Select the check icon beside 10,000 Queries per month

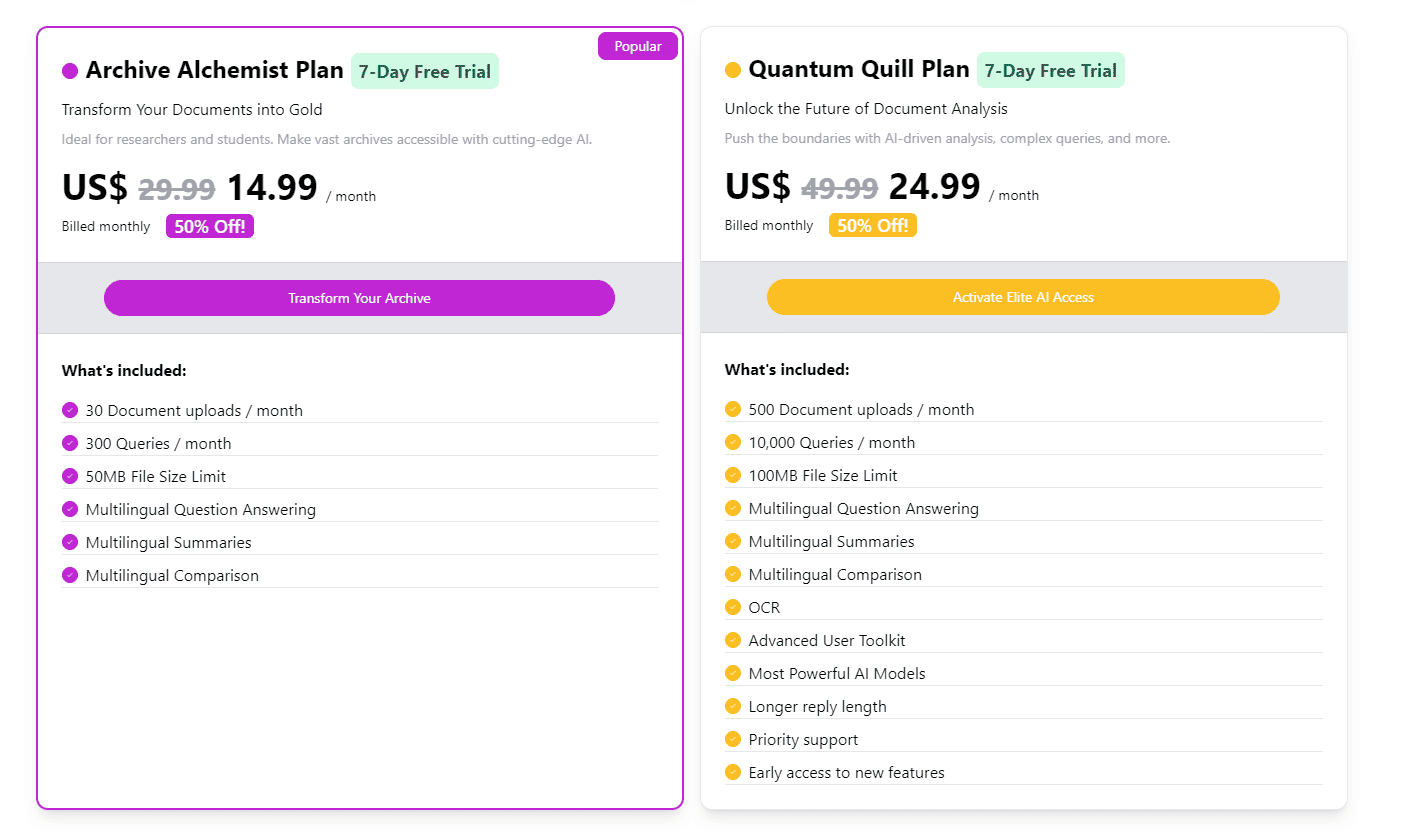tap(733, 442)
